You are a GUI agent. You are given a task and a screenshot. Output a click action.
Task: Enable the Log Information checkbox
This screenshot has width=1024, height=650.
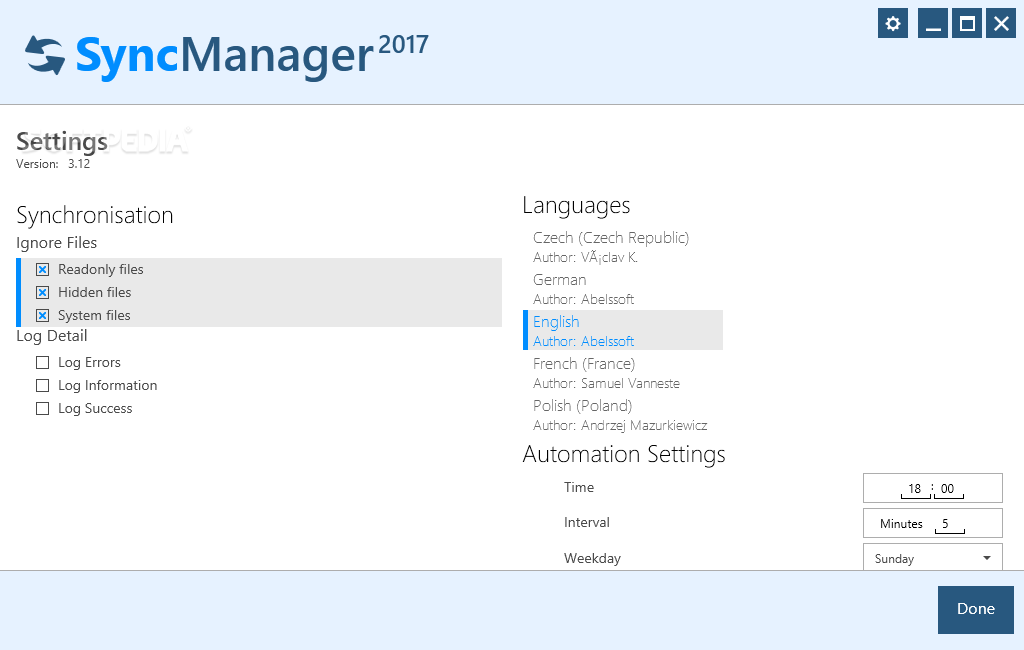coord(42,385)
